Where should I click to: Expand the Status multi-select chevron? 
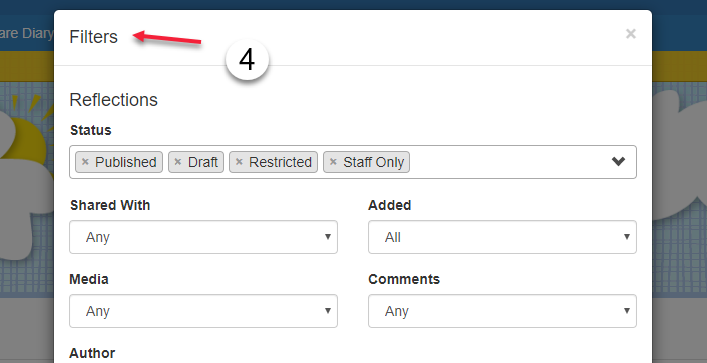pos(618,161)
